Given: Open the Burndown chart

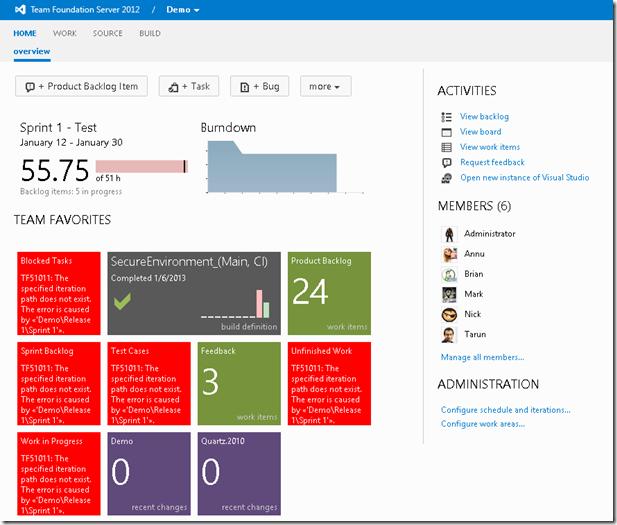Looking at the screenshot, I should (284, 167).
